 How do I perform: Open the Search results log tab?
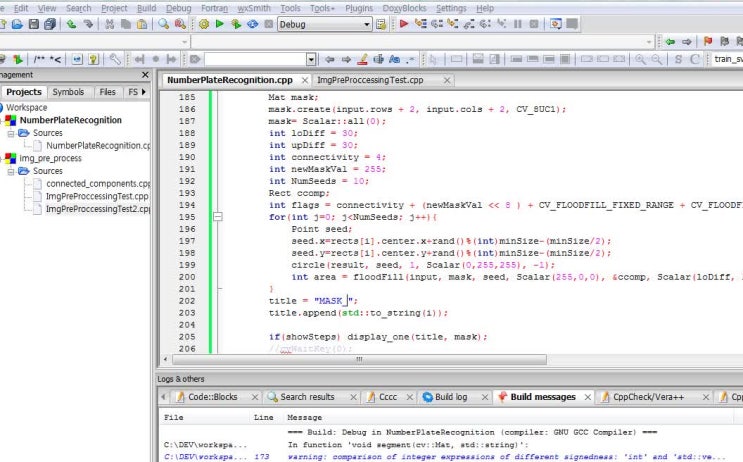click(307, 397)
